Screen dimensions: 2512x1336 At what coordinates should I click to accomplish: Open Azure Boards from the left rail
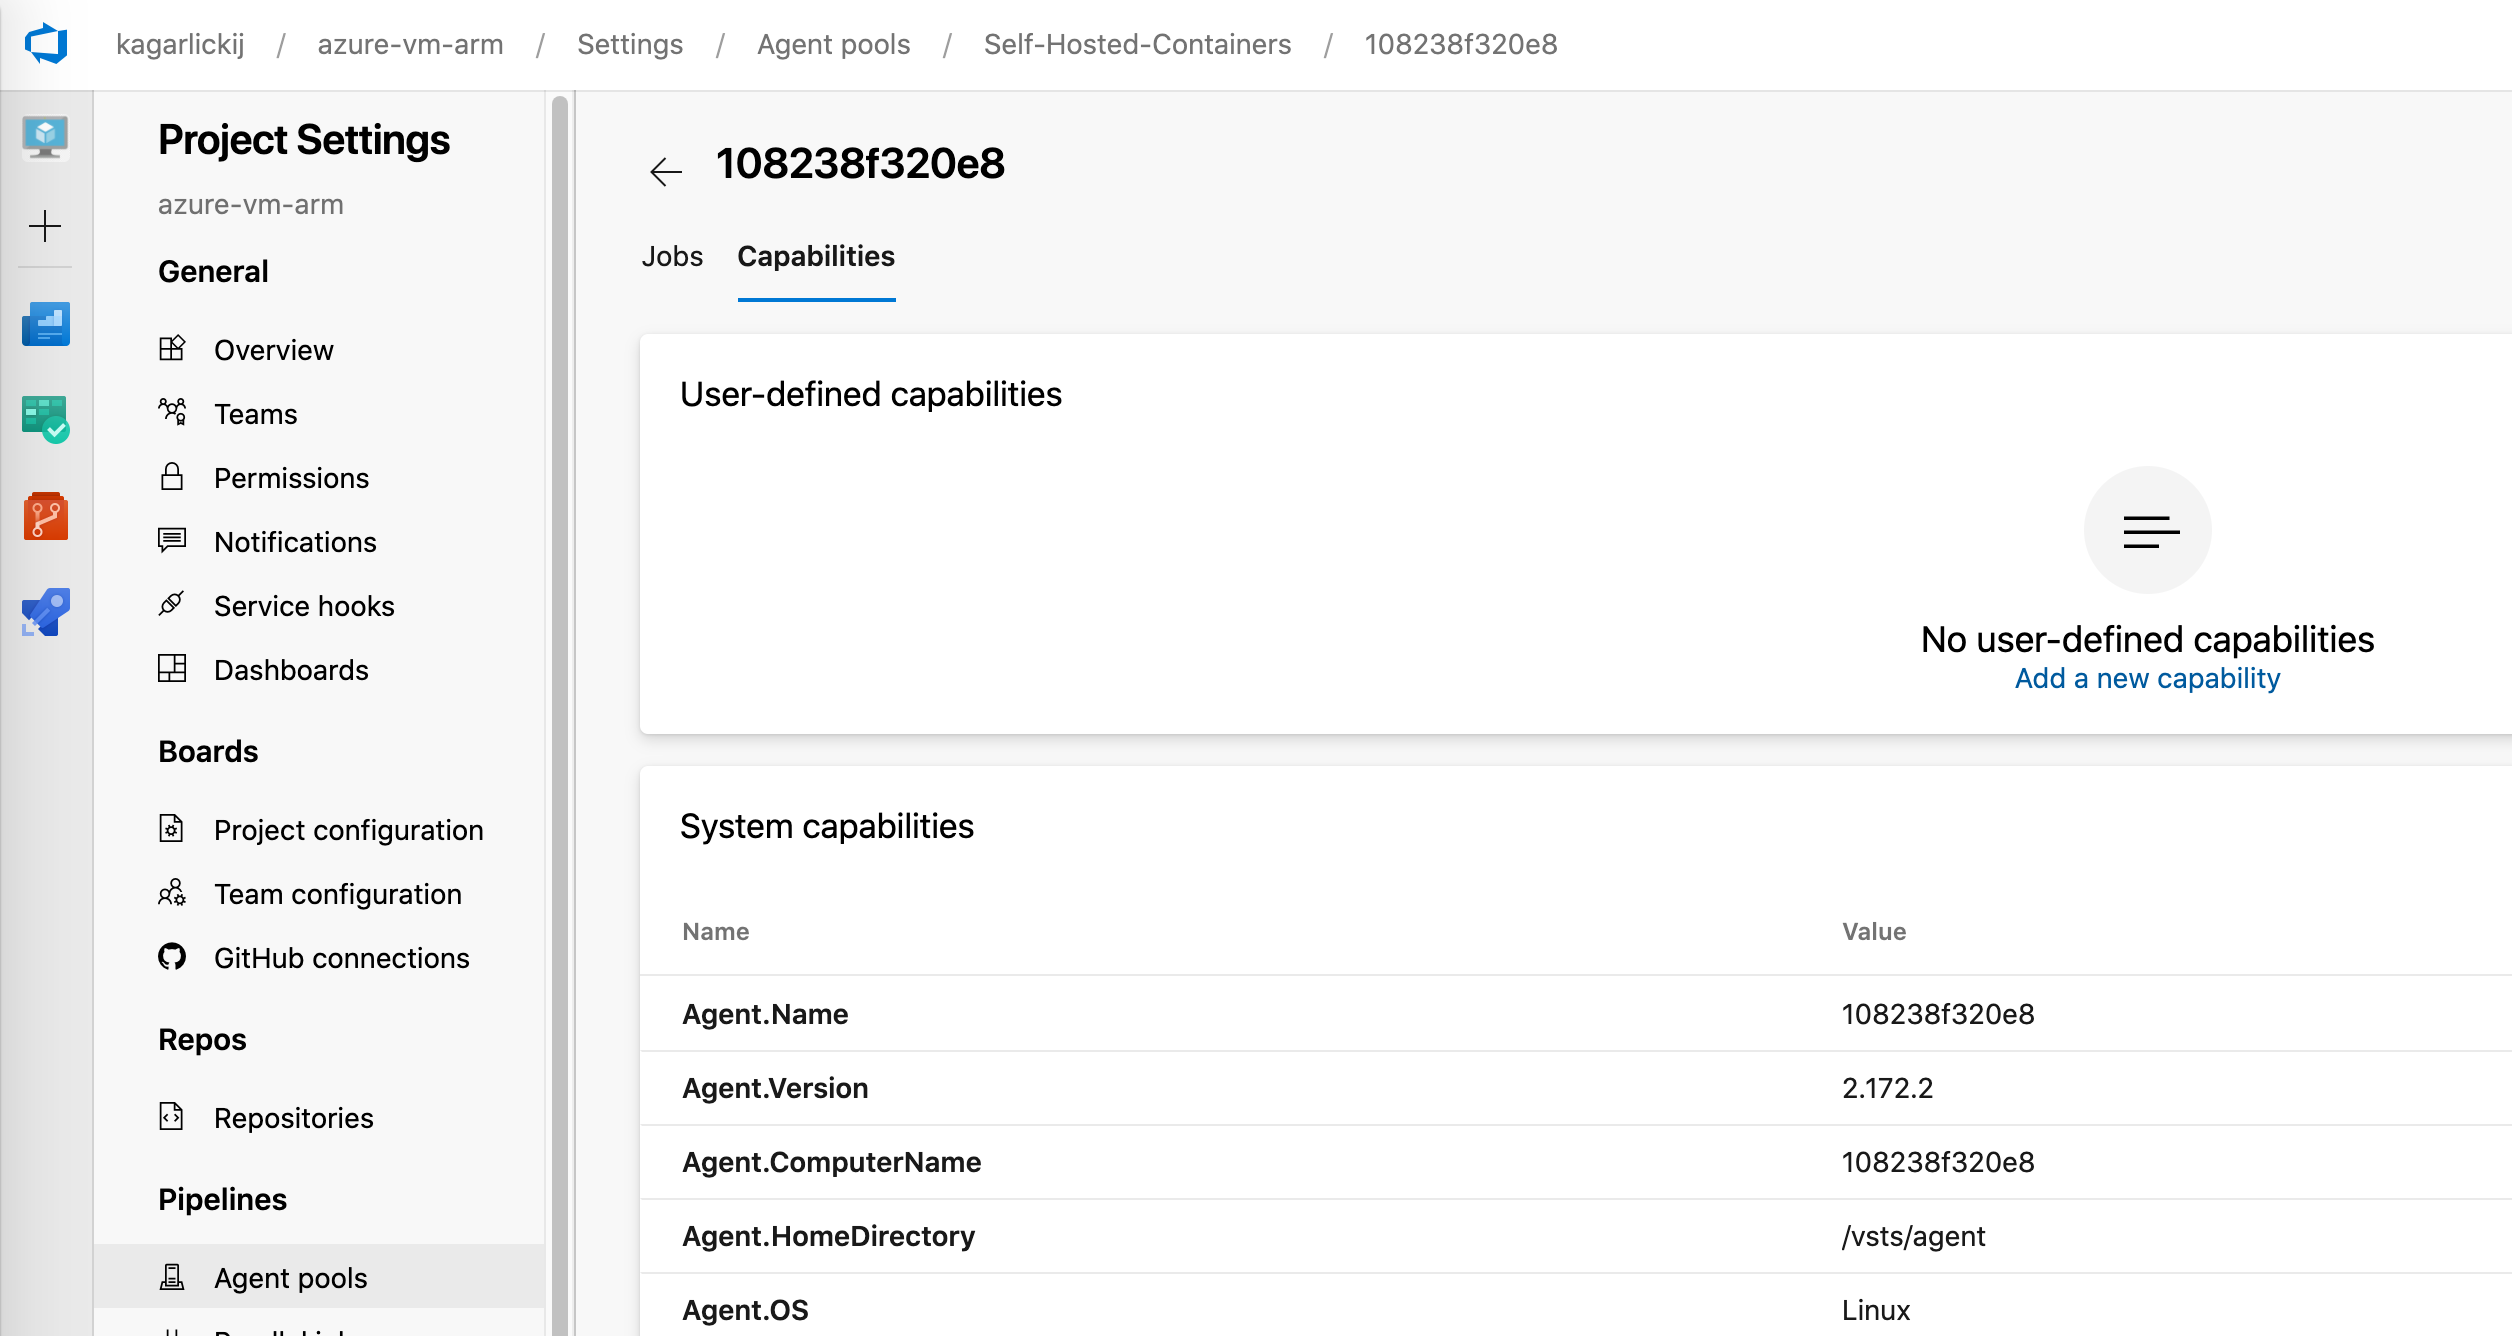point(46,324)
